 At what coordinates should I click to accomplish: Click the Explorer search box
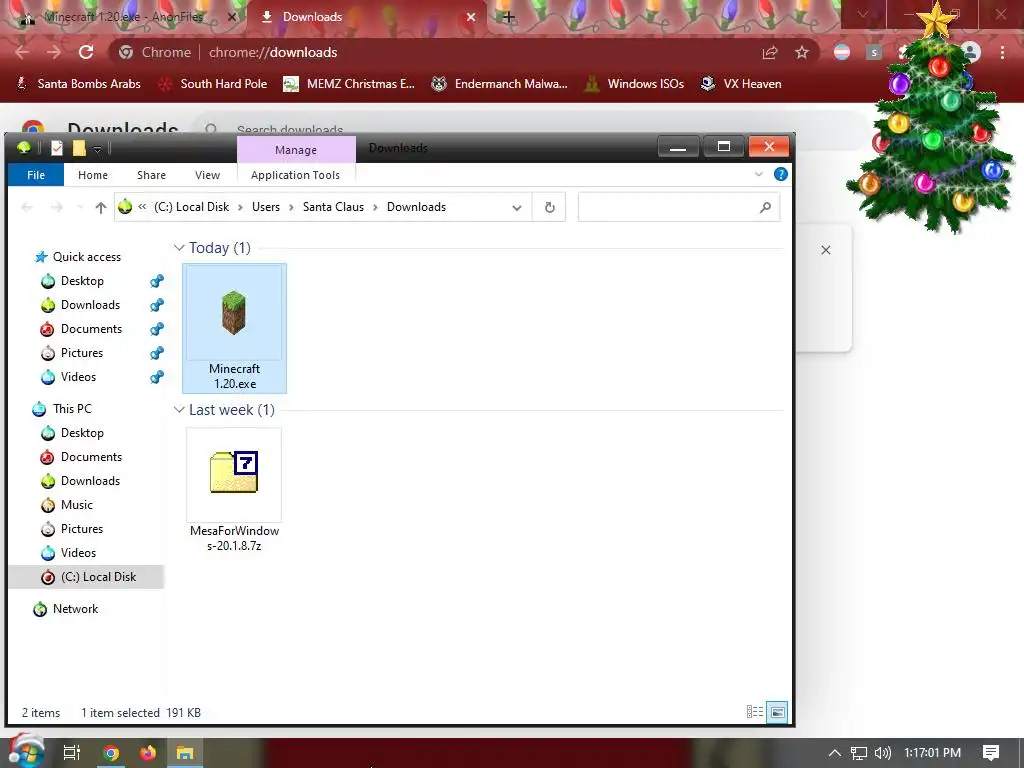pyautogui.click(x=679, y=207)
